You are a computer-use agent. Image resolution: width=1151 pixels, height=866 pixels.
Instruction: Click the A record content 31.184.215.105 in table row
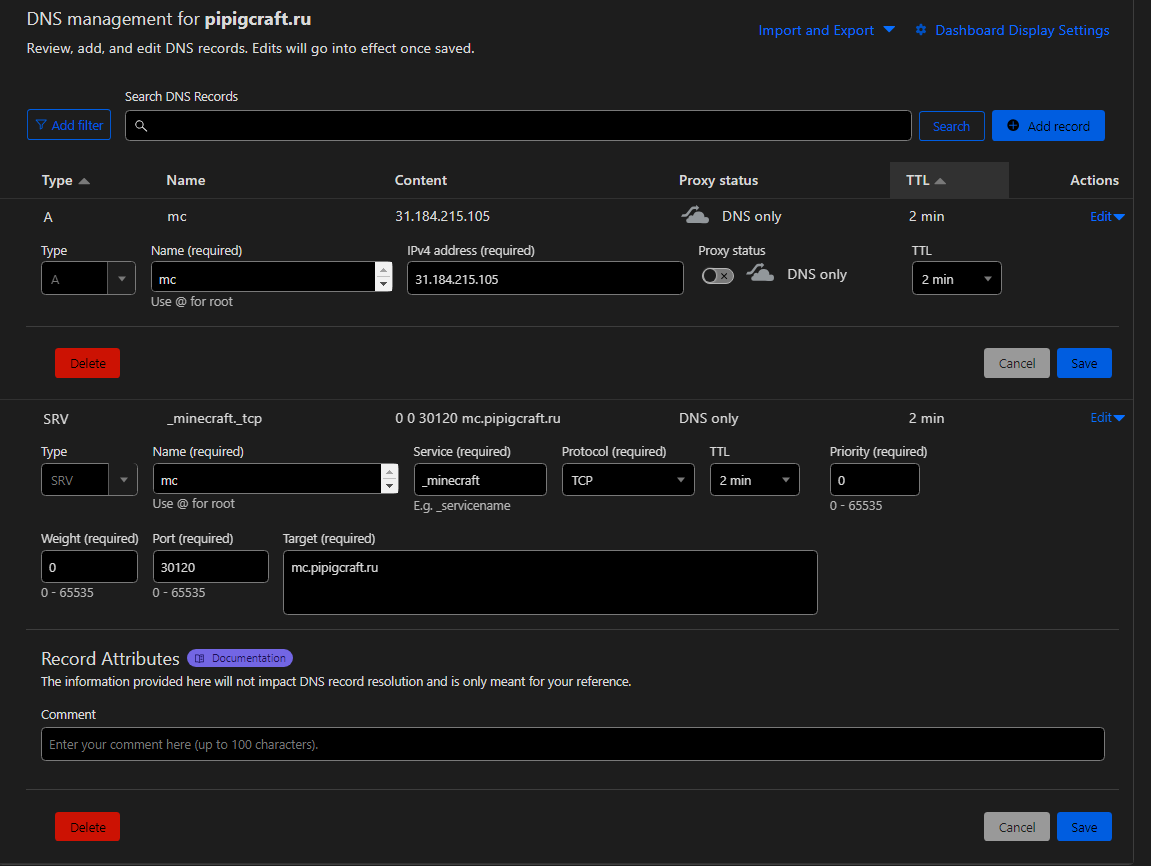tap(443, 216)
